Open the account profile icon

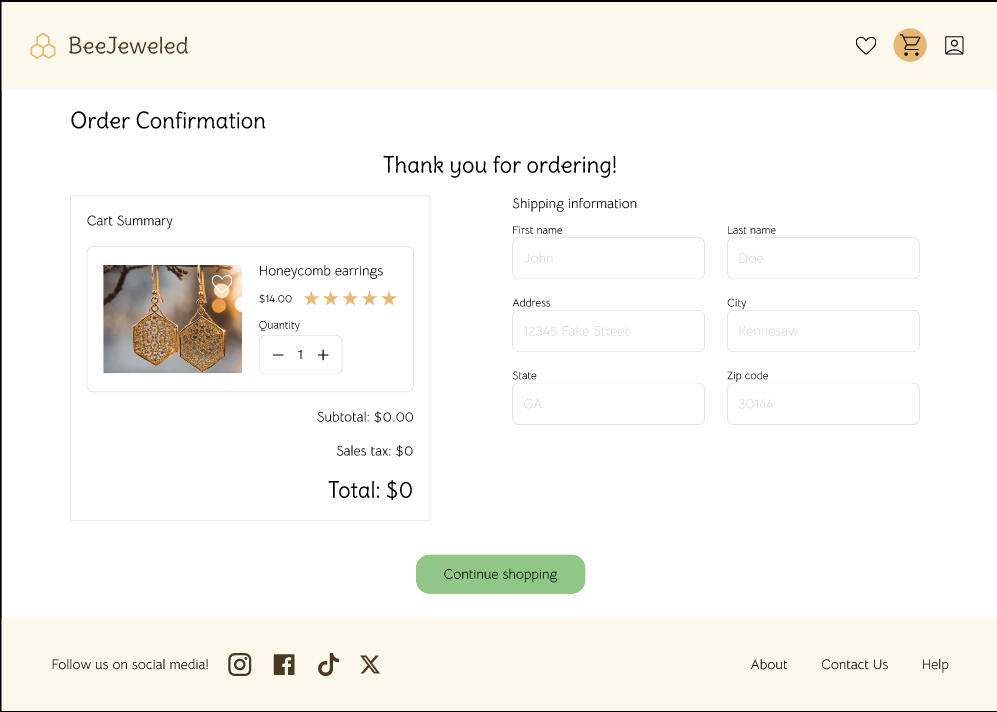click(954, 45)
